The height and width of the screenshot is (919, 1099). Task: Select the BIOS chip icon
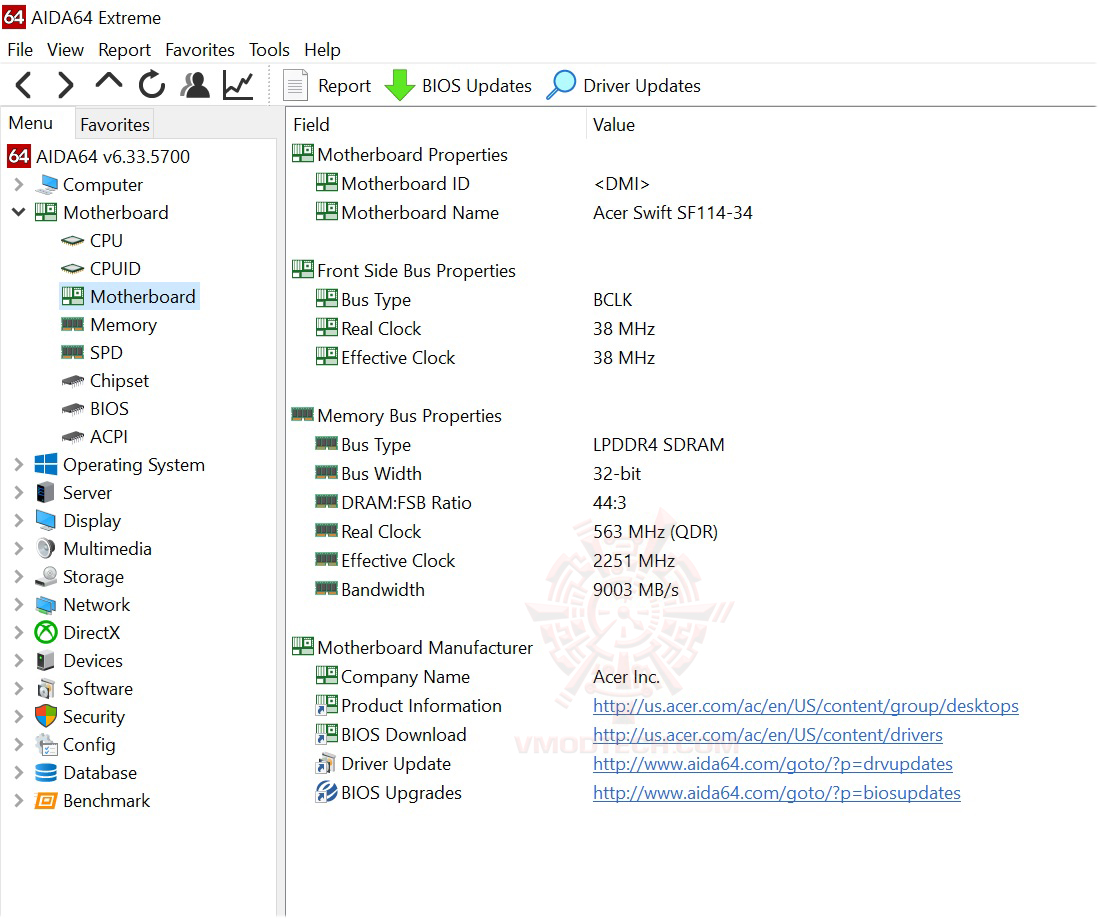point(72,409)
